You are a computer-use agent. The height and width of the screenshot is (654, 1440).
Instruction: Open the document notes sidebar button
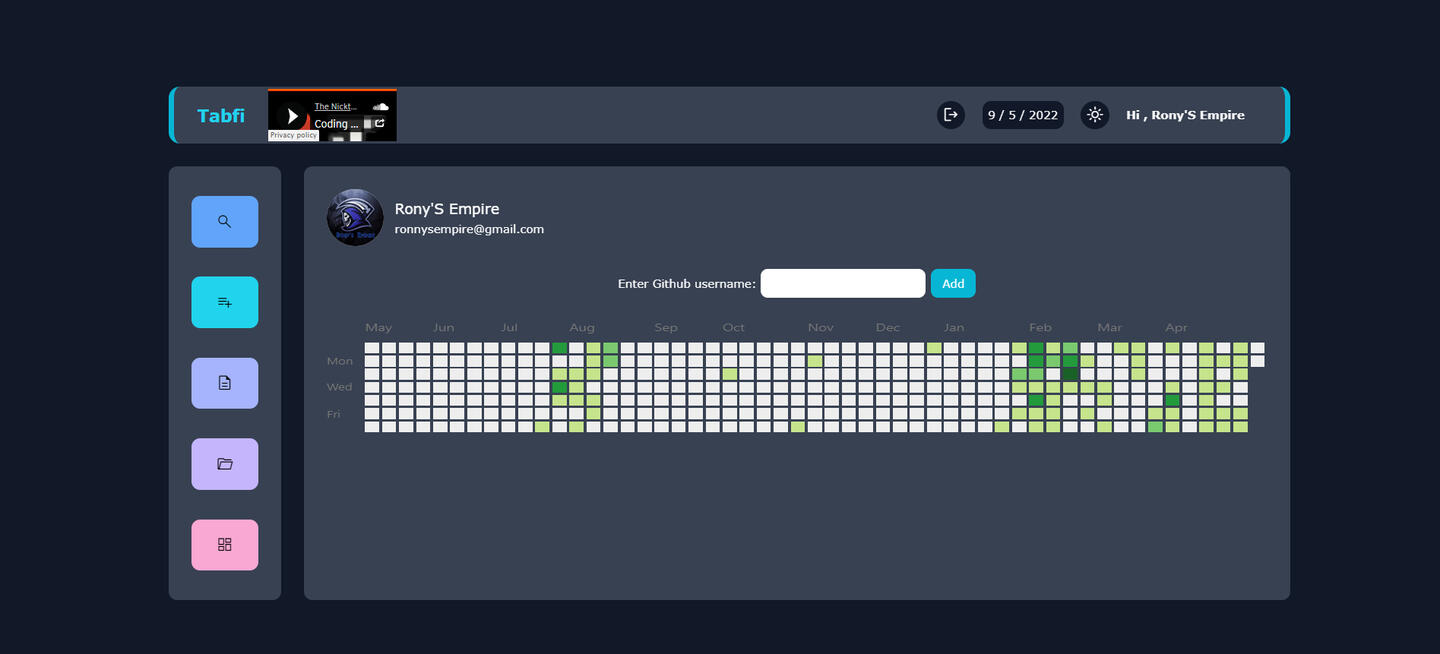point(224,383)
